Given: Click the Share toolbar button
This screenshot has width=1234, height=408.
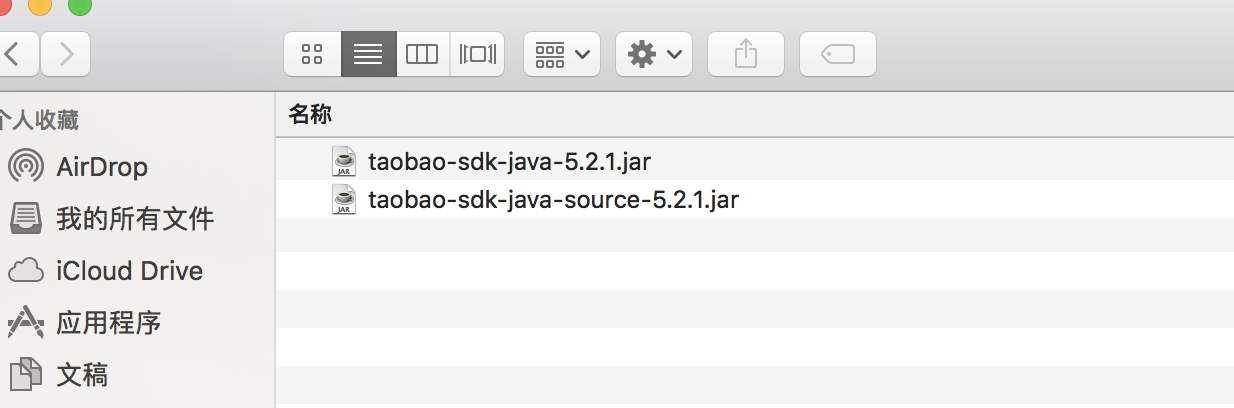Looking at the screenshot, I should point(746,54).
